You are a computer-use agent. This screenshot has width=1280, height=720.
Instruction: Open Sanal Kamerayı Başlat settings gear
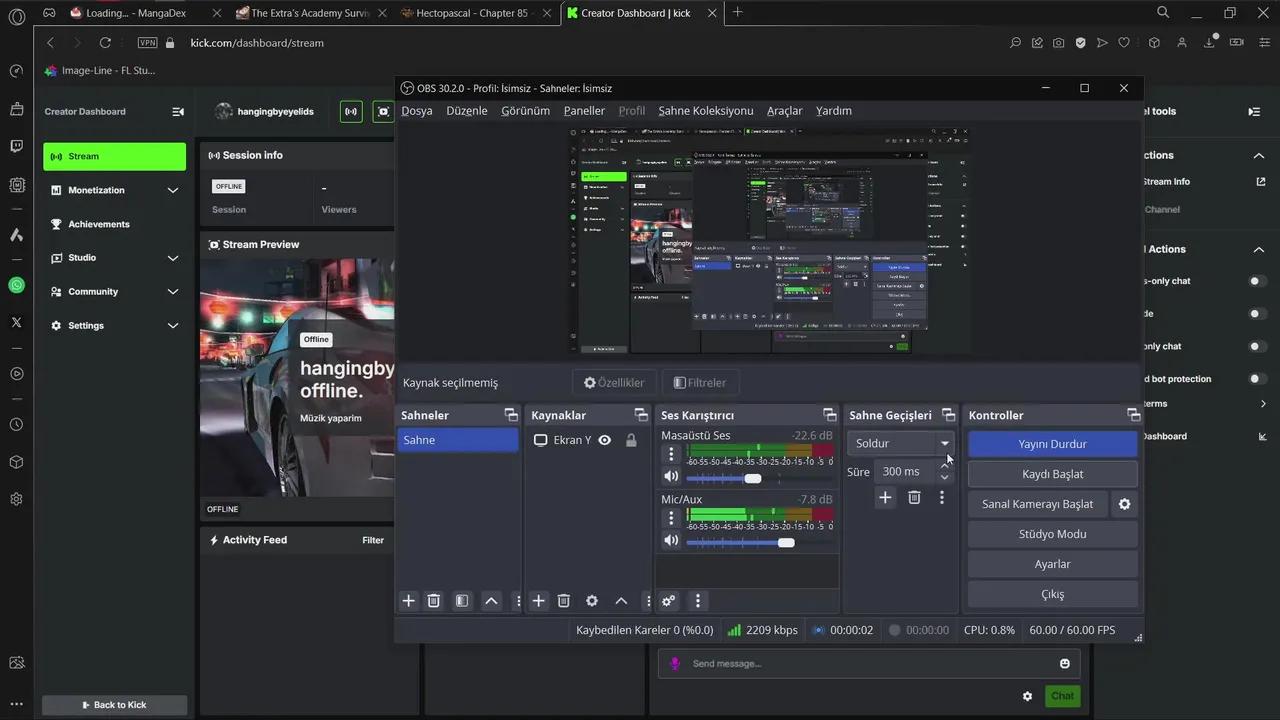coord(1124,504)
